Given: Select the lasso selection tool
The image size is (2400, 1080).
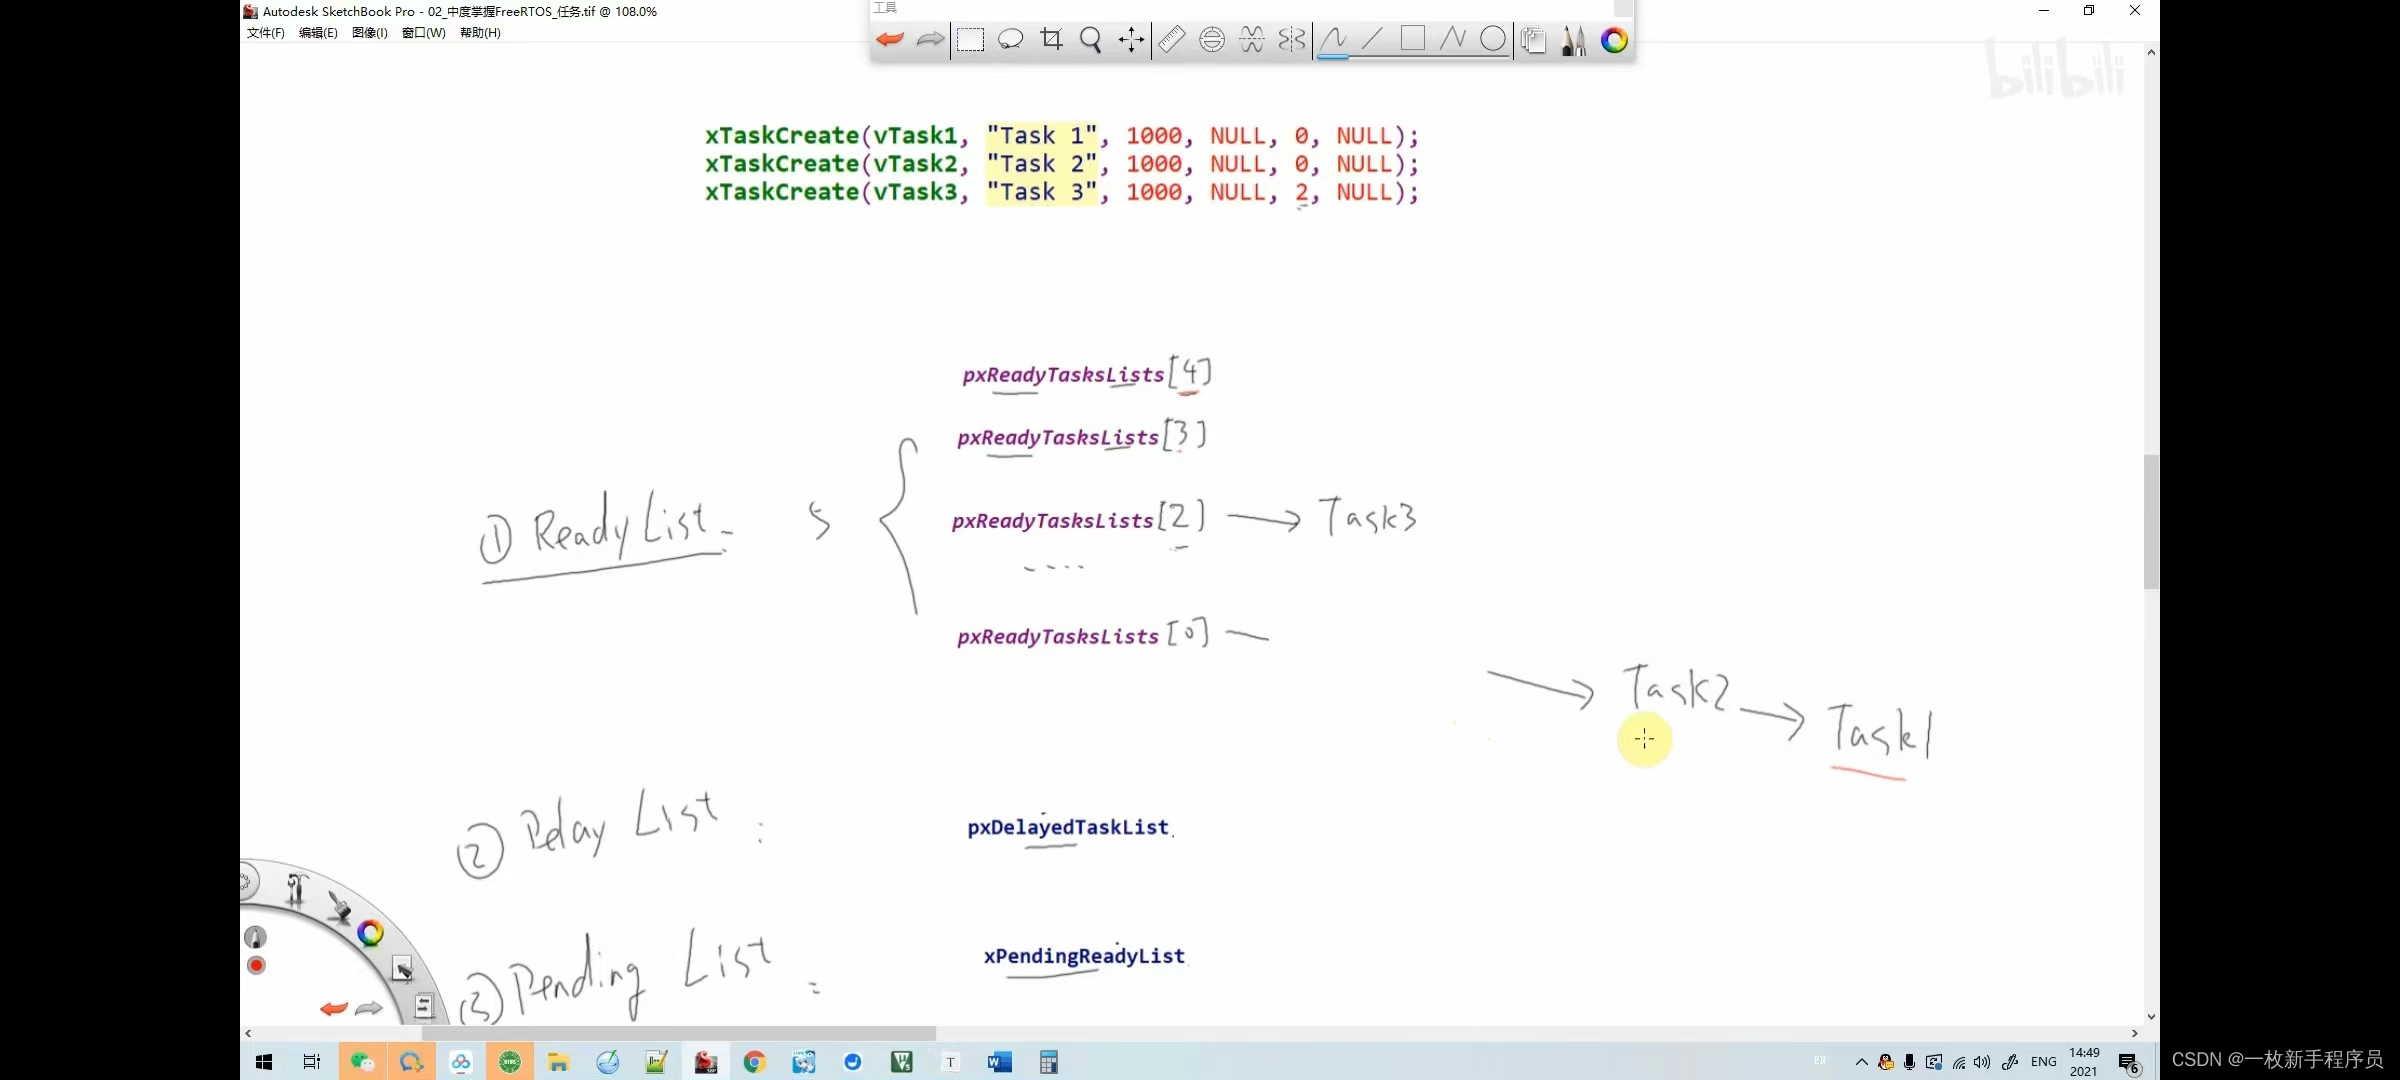Looking at the screenshot, I should click(x=1011, y=40).
